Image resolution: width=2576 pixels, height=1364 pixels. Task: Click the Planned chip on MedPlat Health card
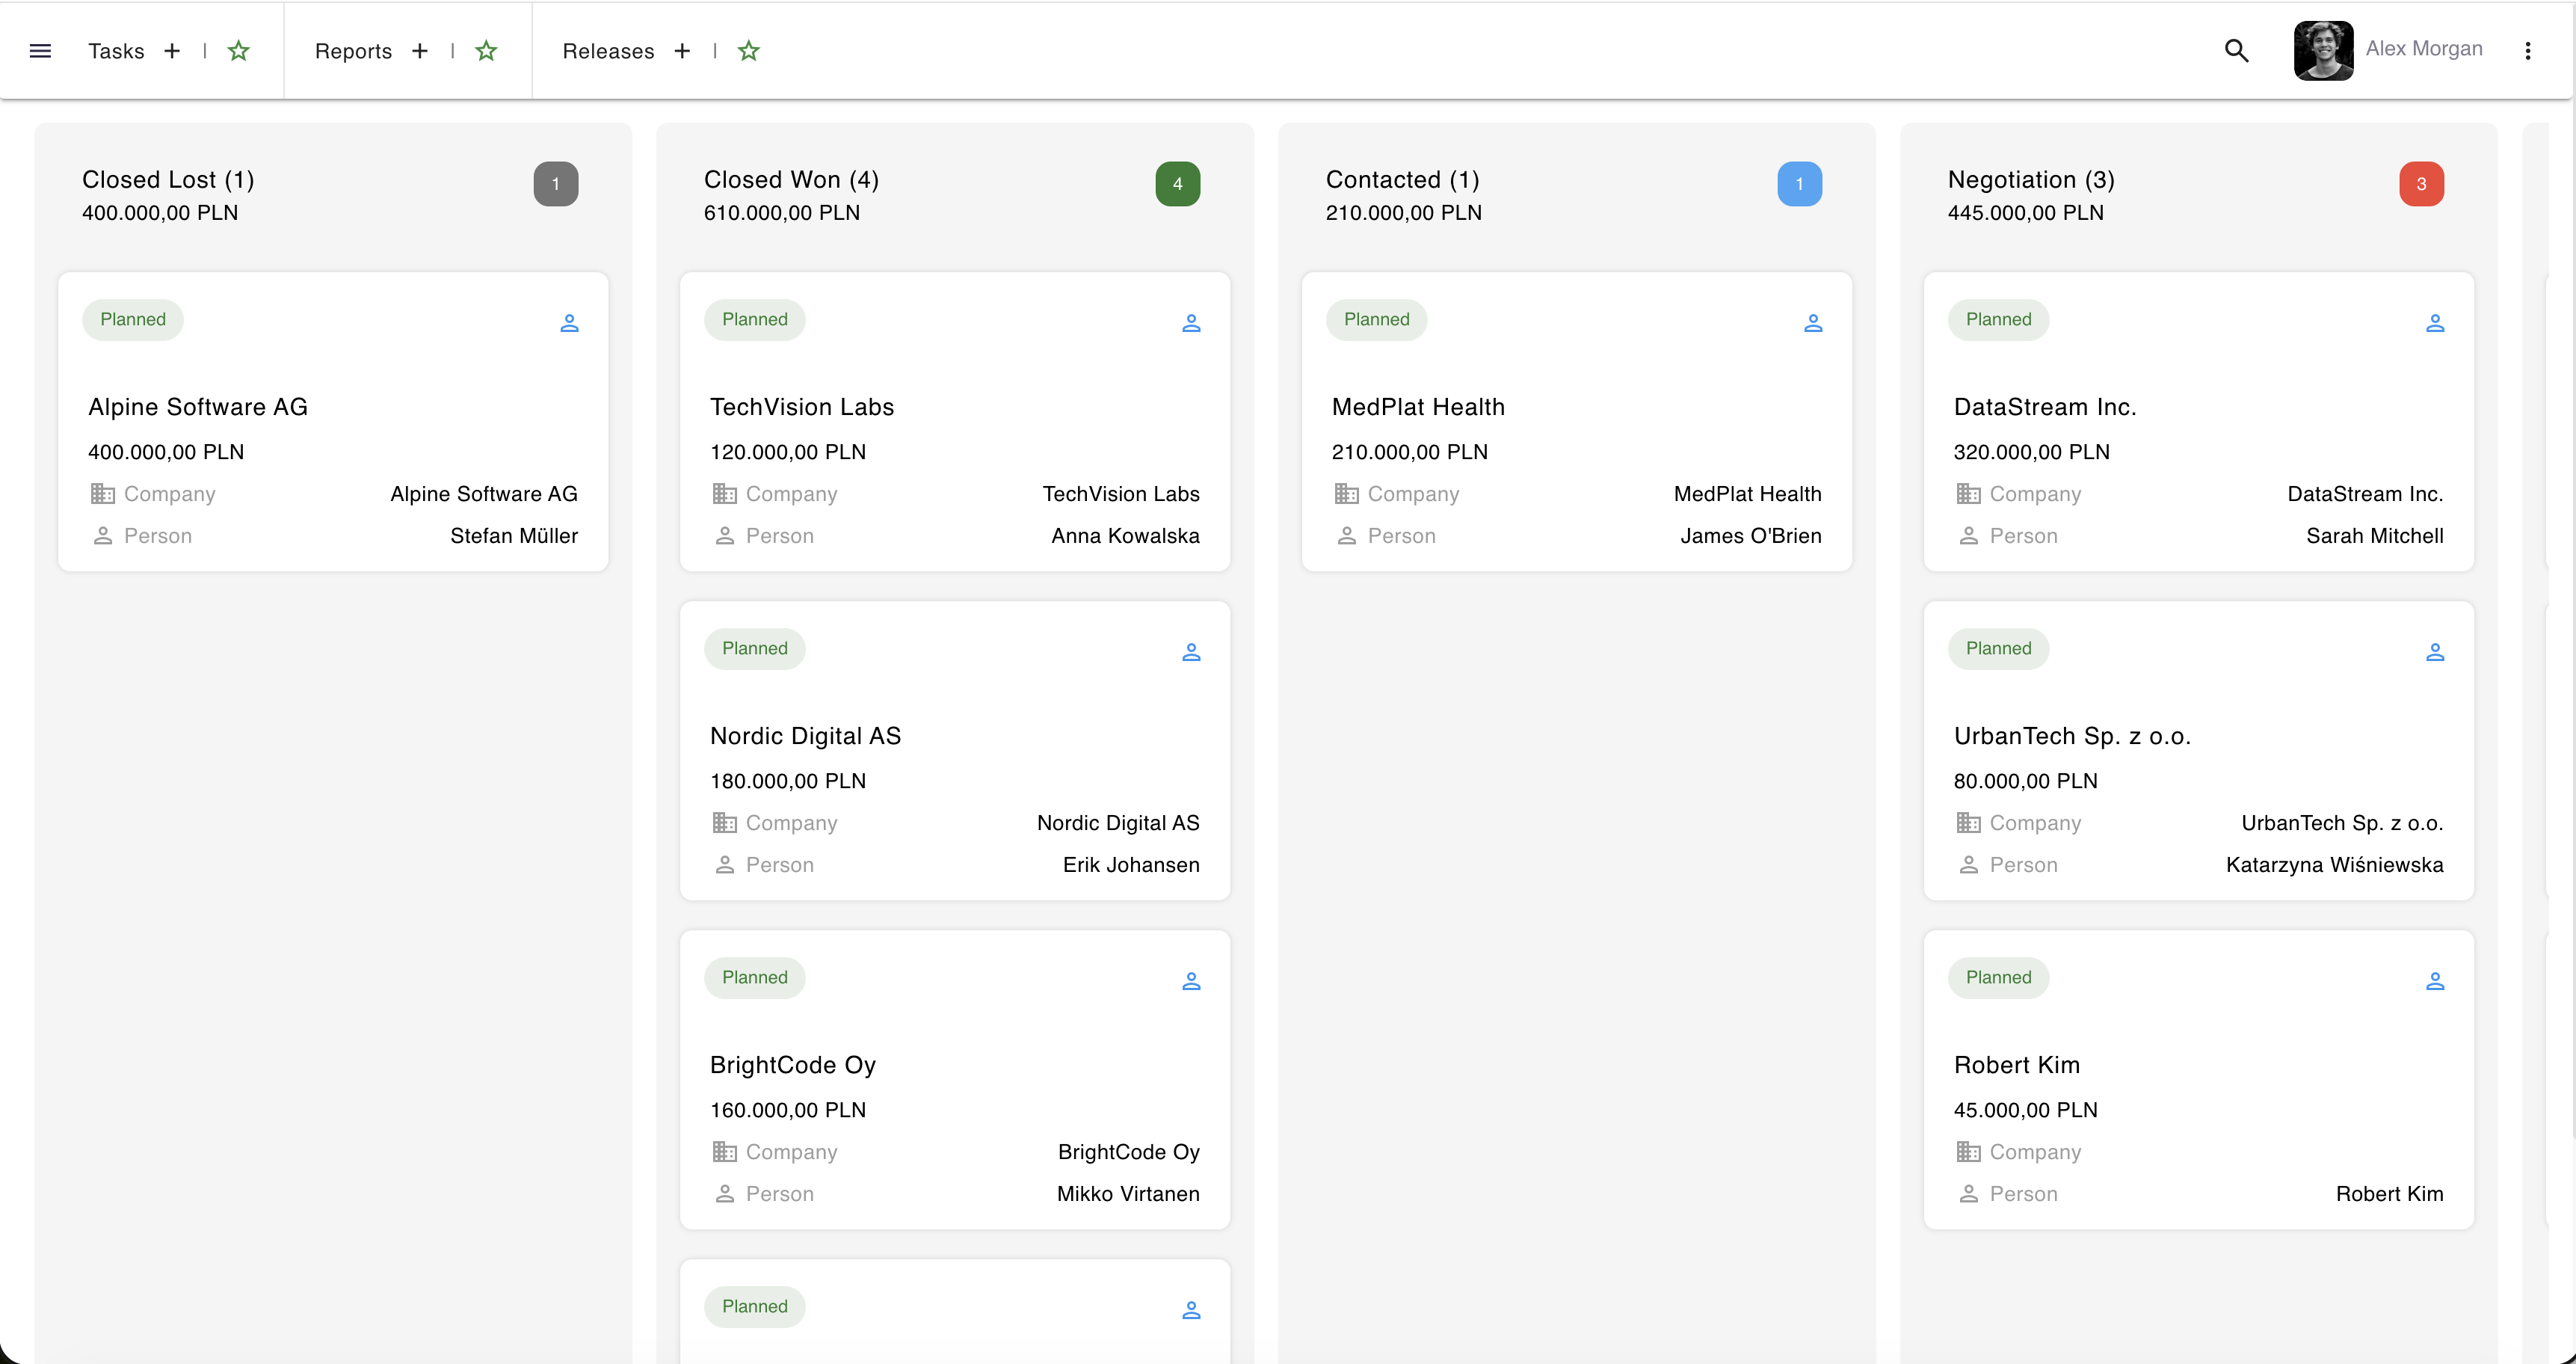tap(1377, 320)
